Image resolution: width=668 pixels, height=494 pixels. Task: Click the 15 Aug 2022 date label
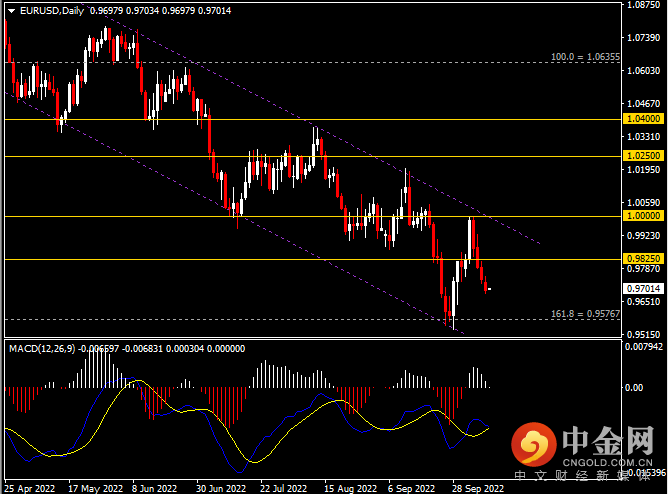(351, 488)
